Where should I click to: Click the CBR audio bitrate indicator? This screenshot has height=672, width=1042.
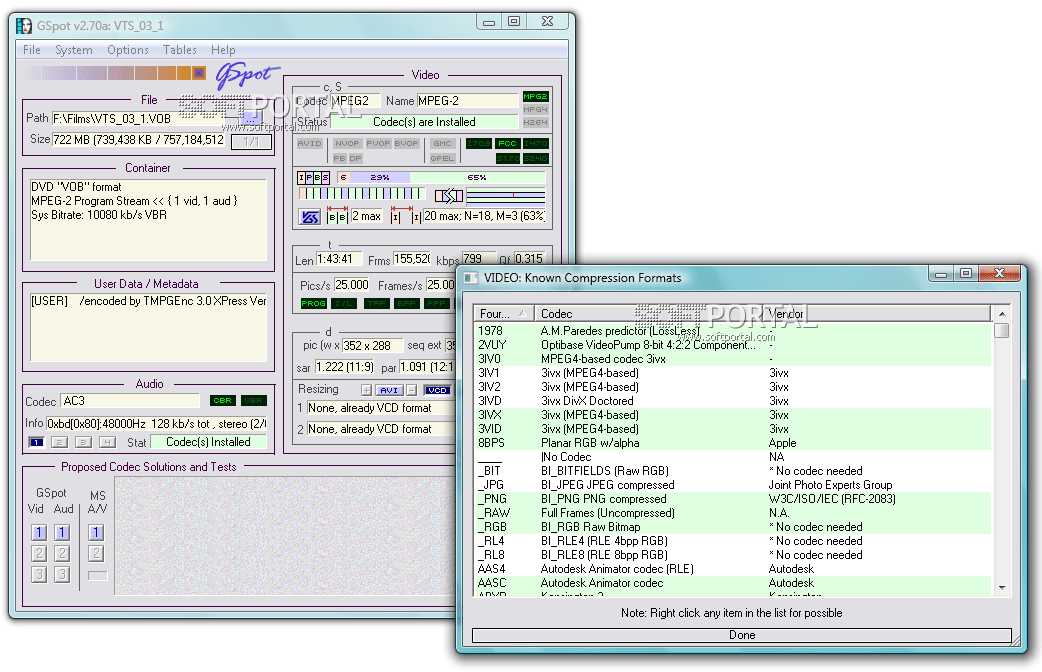222,401
